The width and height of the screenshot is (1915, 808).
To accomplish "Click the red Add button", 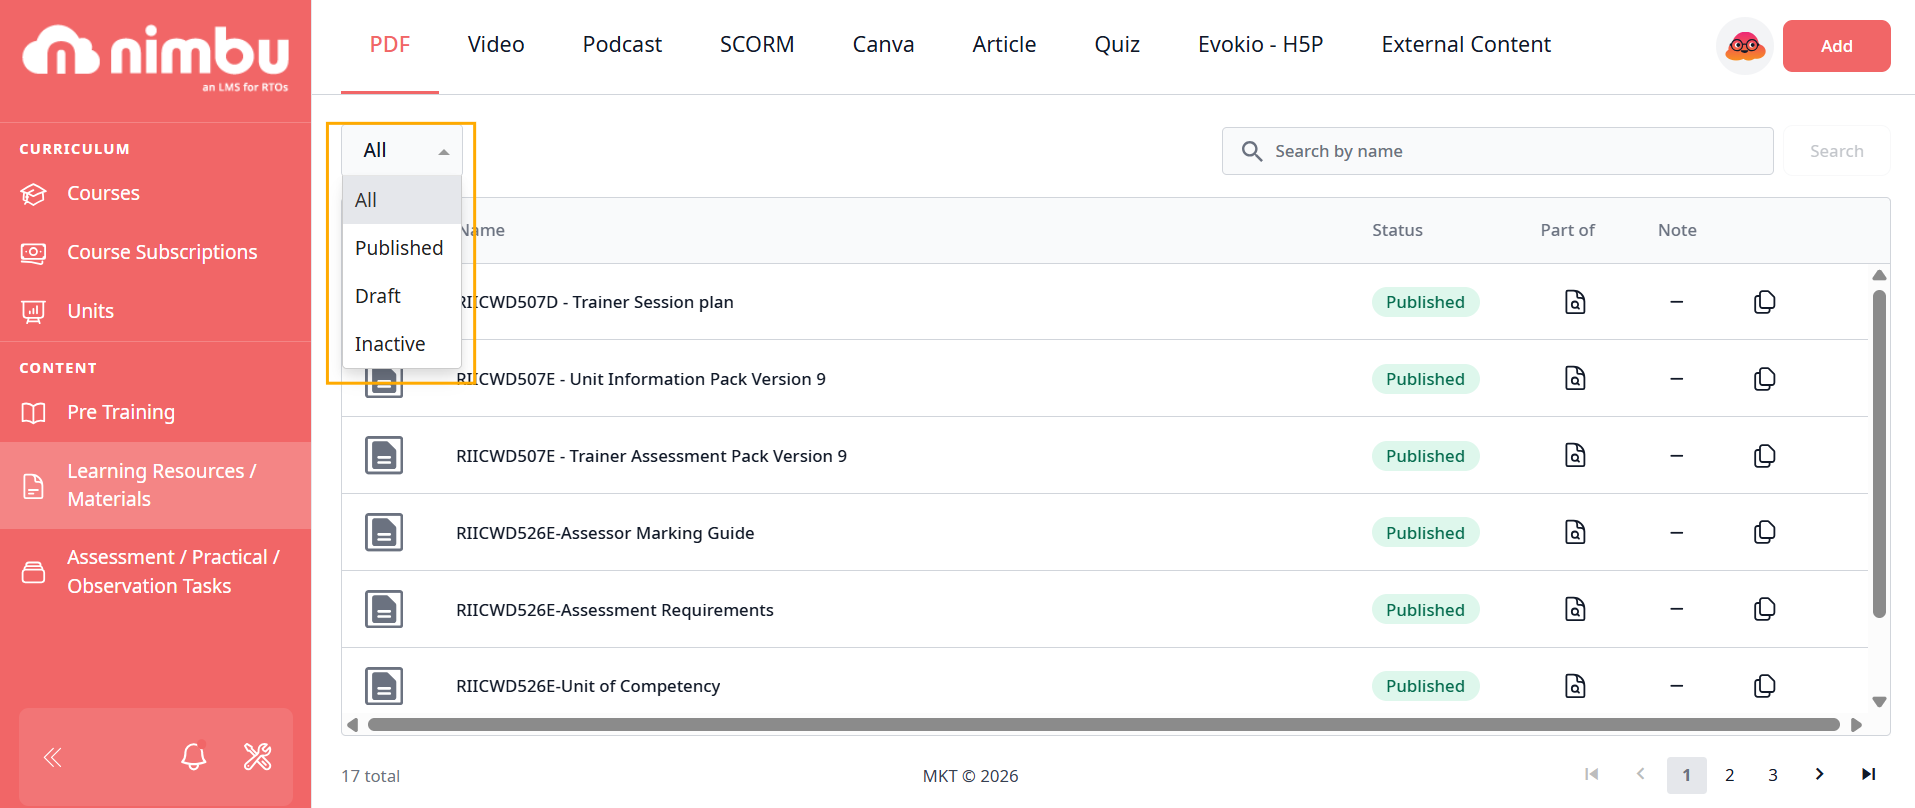I will point(1836,46).
